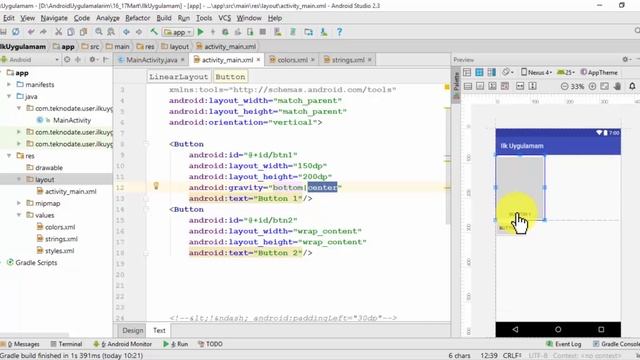
Task: Open the preview screen orientation dropdown
Action: click(508, 72)
